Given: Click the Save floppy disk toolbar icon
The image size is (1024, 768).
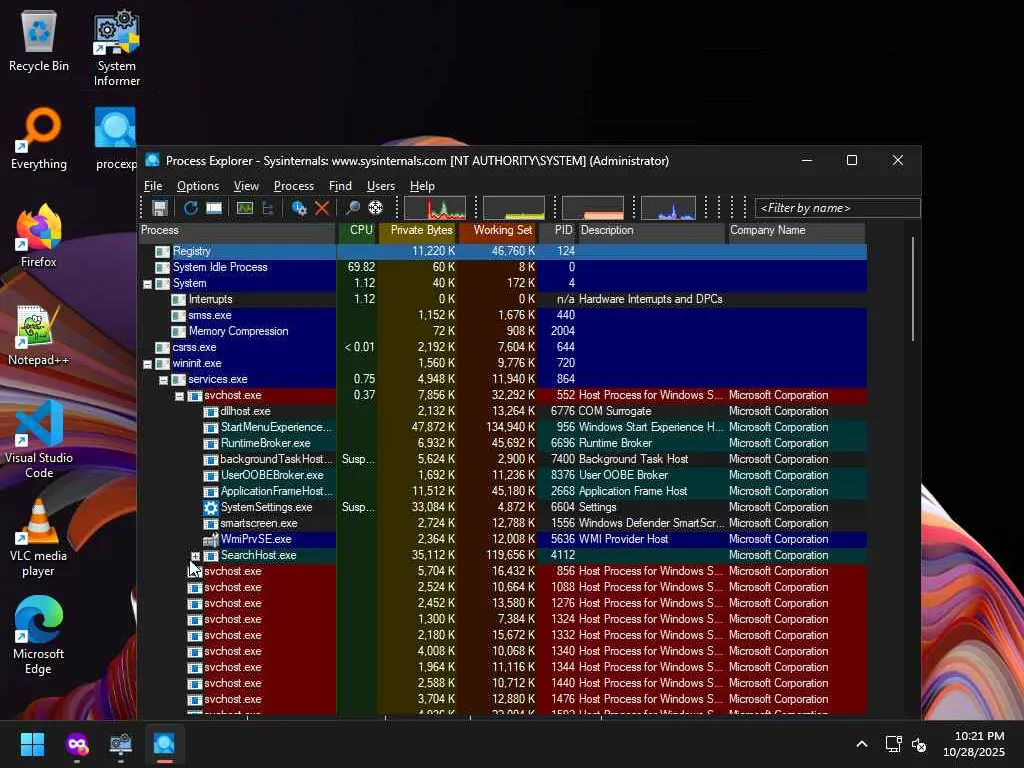Looking at the screenshot, I should coord(160,208).
